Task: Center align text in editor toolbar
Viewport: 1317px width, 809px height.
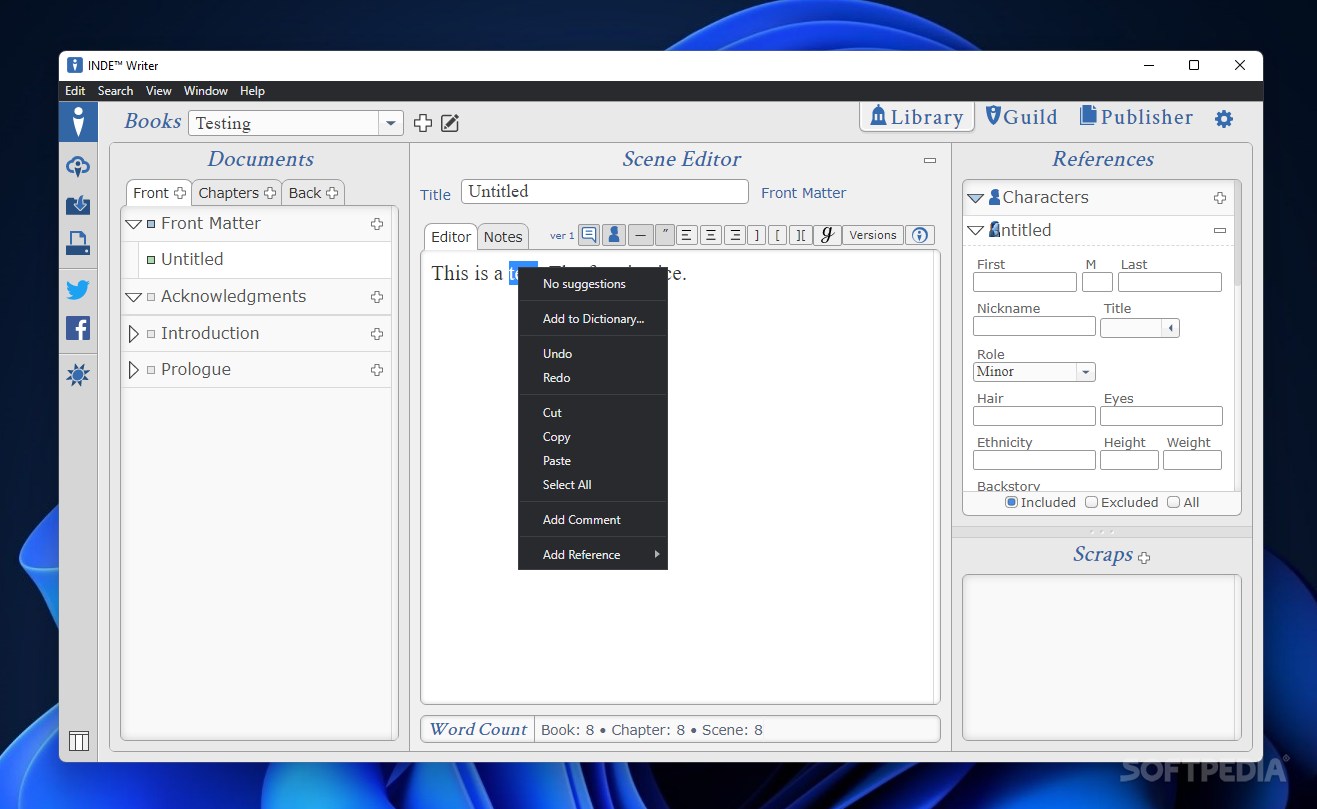Action: 711,235
